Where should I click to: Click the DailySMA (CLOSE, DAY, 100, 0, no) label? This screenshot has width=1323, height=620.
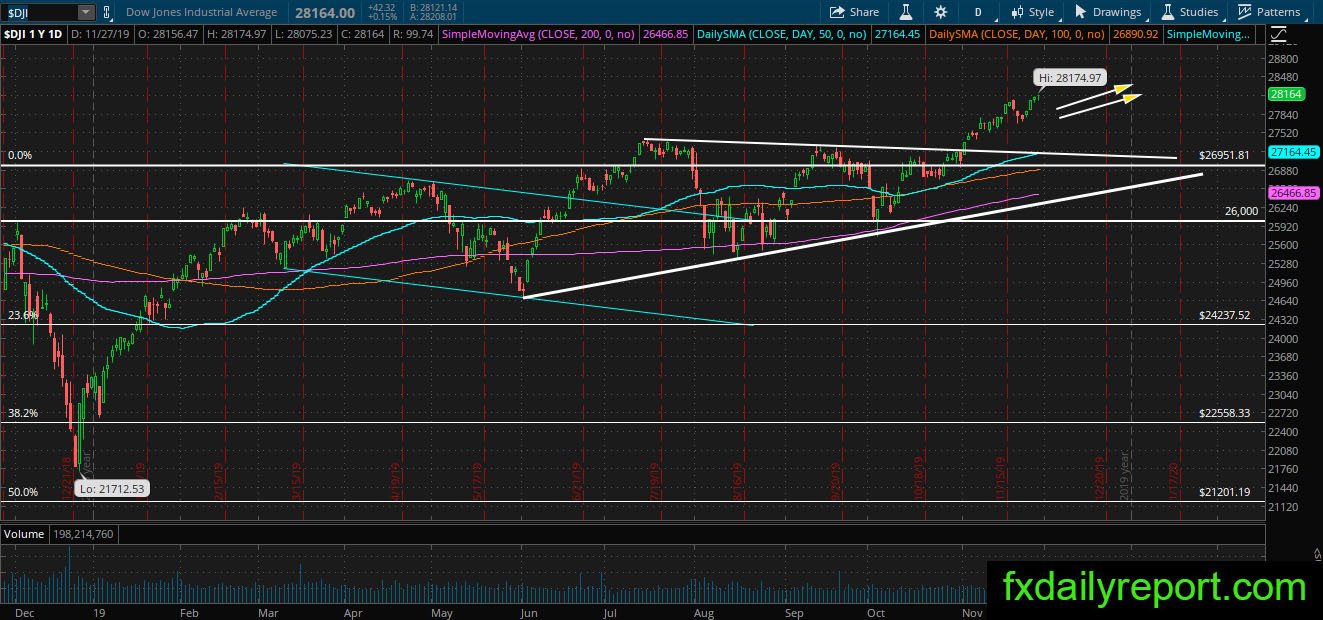[x=1017, y=34]
